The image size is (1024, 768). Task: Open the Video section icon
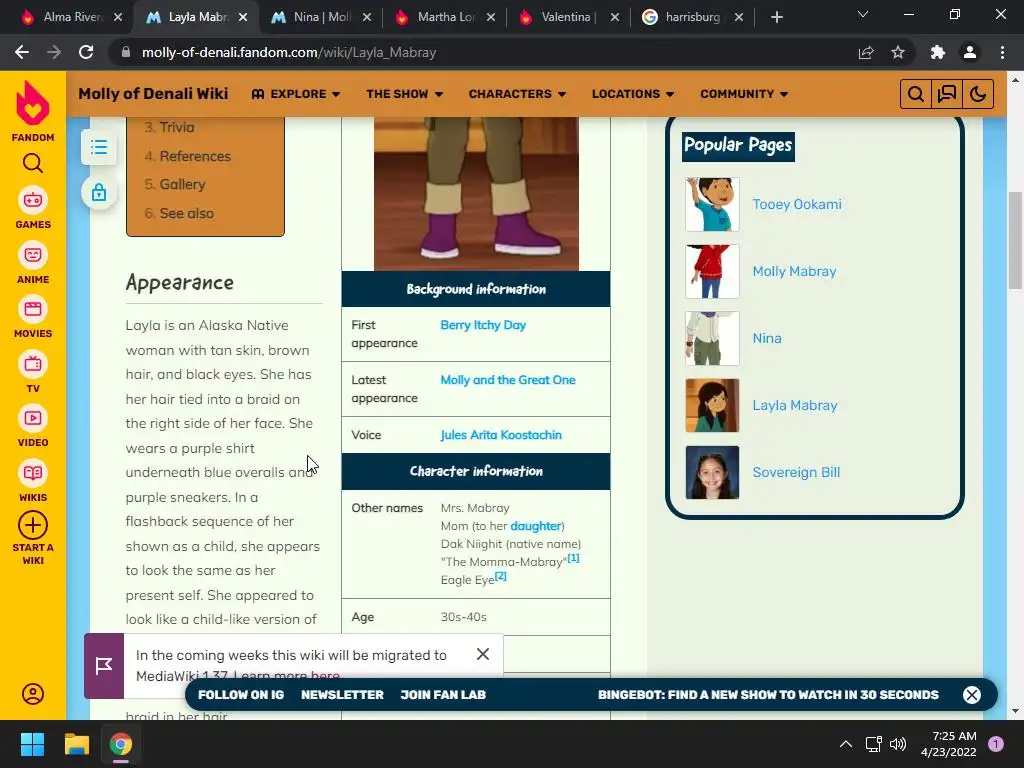pos(33,418)
